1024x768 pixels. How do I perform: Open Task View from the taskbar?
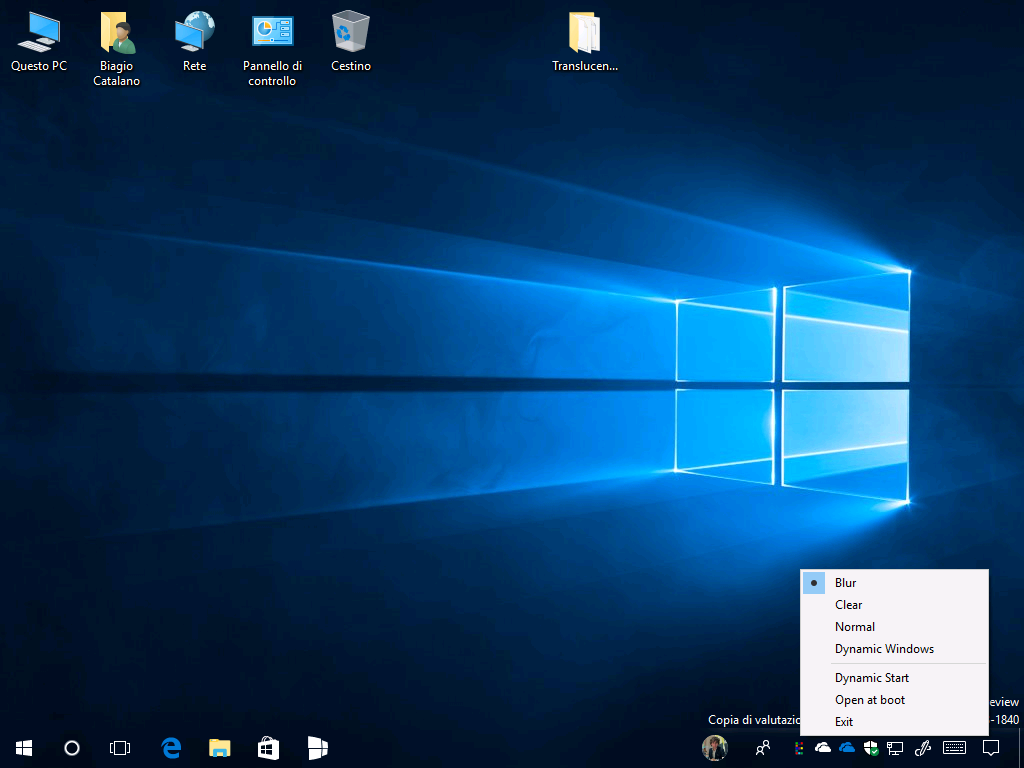(120, 748)
